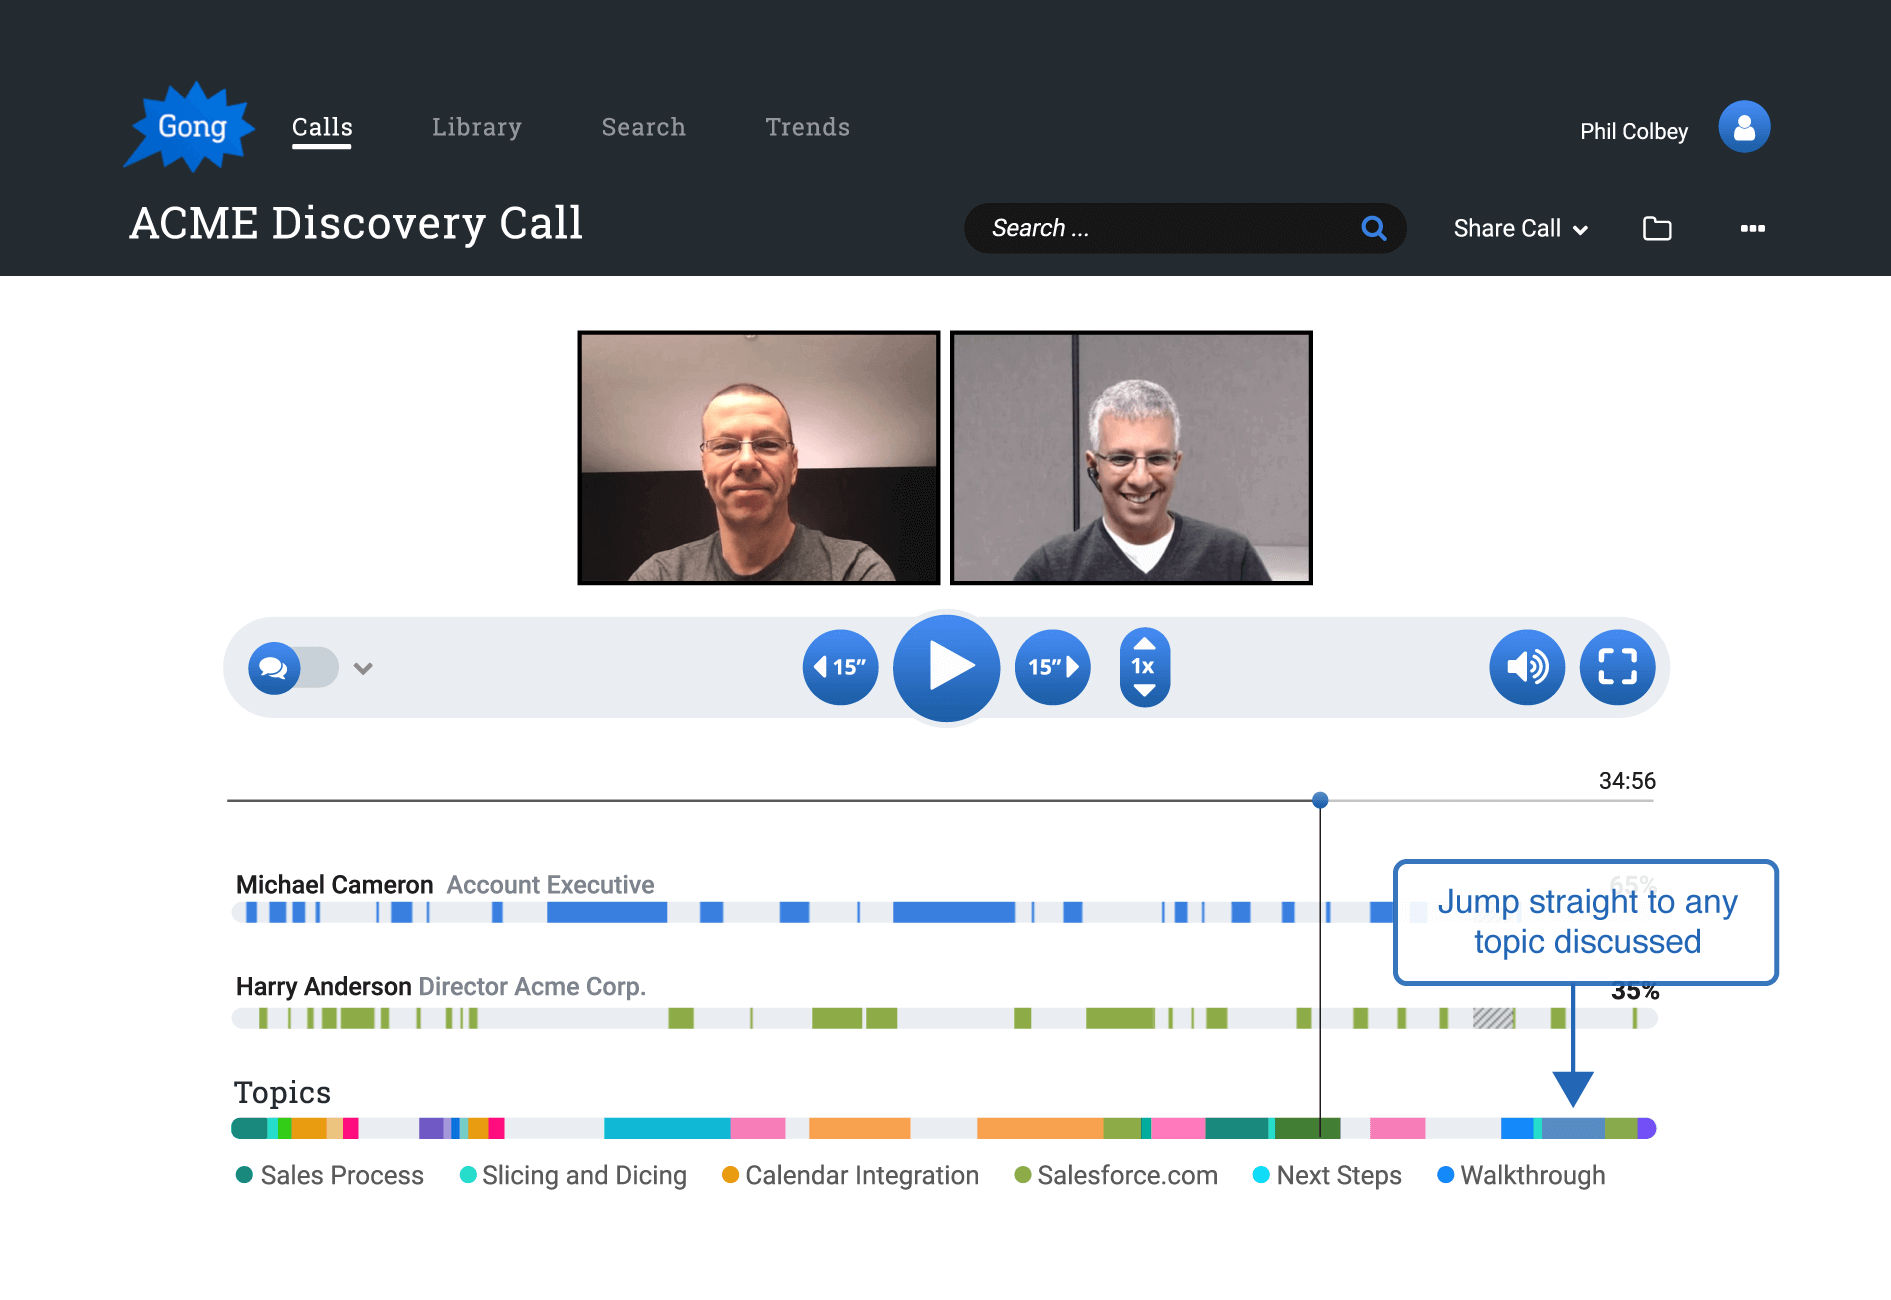The height and width of the screenshot is (1300, 1891).
Task: Click the Gong logo
Action: [189, 127]
